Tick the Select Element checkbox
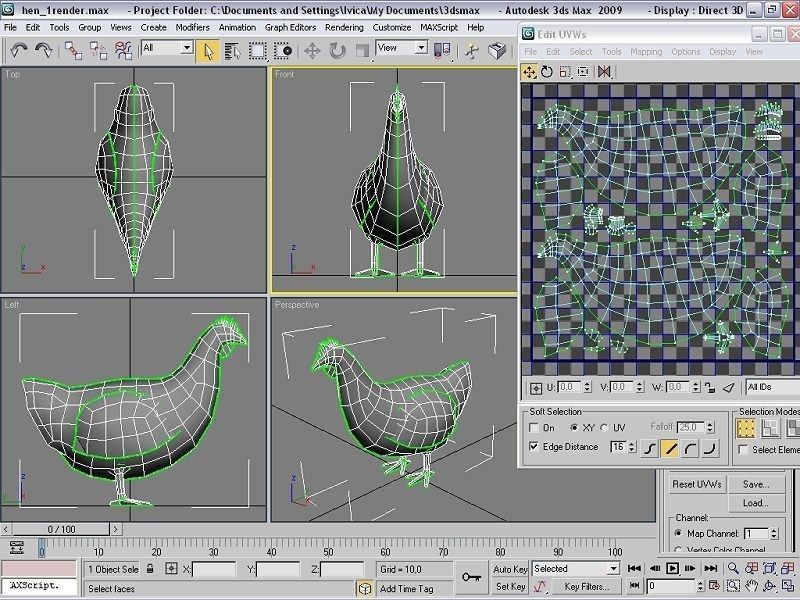Viewport: 800px width, 600px height. 743,449
